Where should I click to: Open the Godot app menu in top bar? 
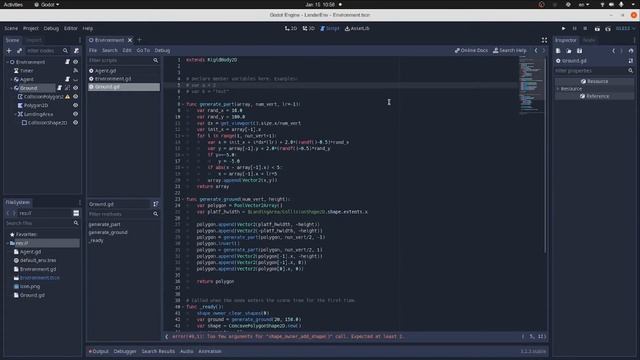(47, 4)
